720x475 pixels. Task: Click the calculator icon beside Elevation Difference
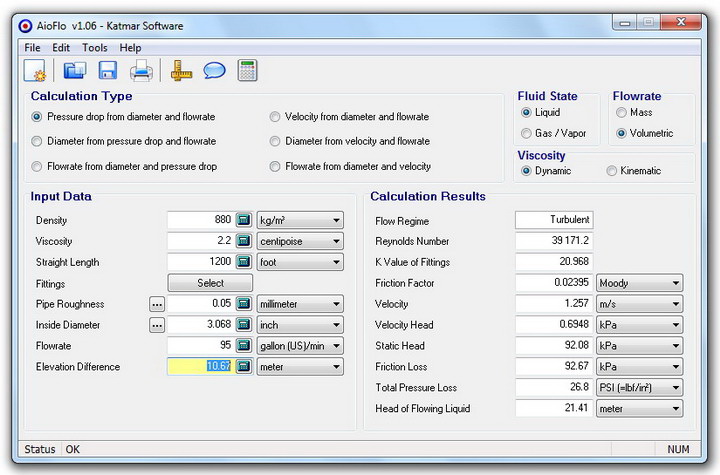[x=244, y=367]
